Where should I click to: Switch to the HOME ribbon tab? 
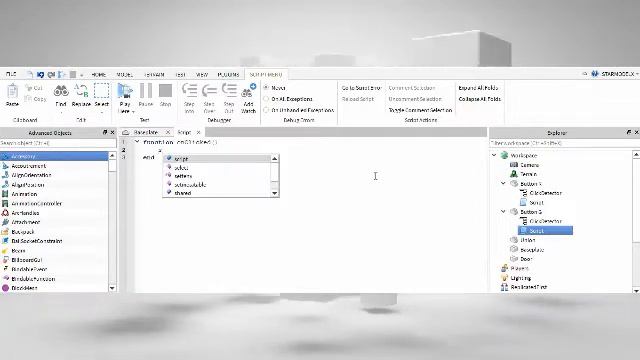(99, 75)
